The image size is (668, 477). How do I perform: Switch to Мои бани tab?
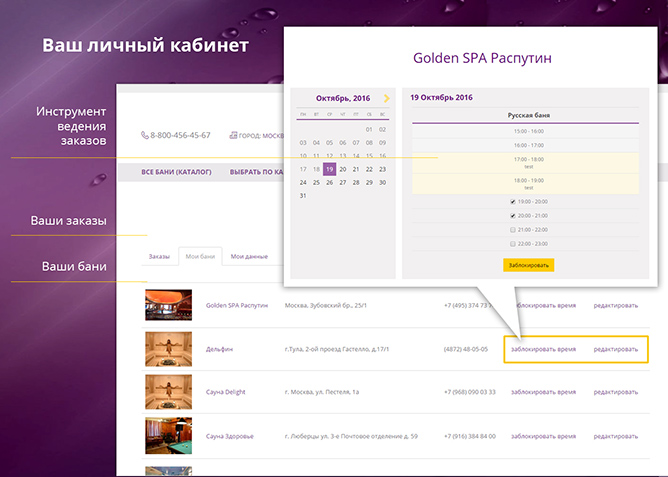[200, 256]
